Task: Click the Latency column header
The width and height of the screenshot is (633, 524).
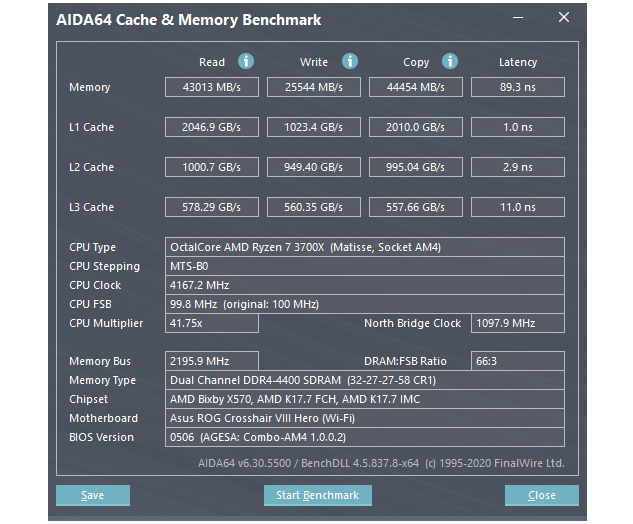Action: [518, 63]
